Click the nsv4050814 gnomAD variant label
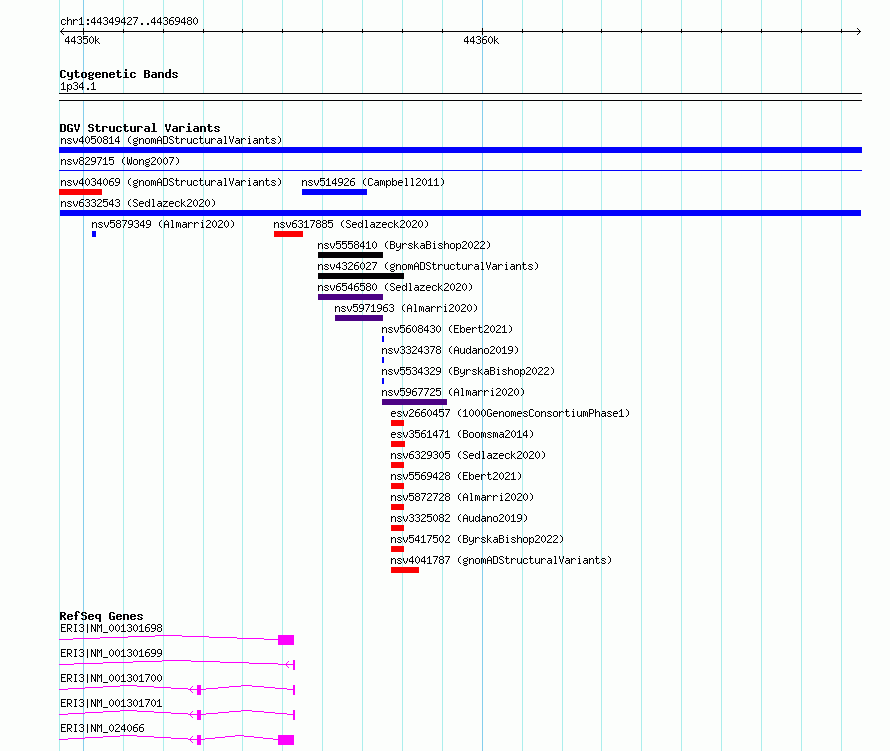This screenshot has height=751, width=890. pyautogui.click(x=171, y=140)
